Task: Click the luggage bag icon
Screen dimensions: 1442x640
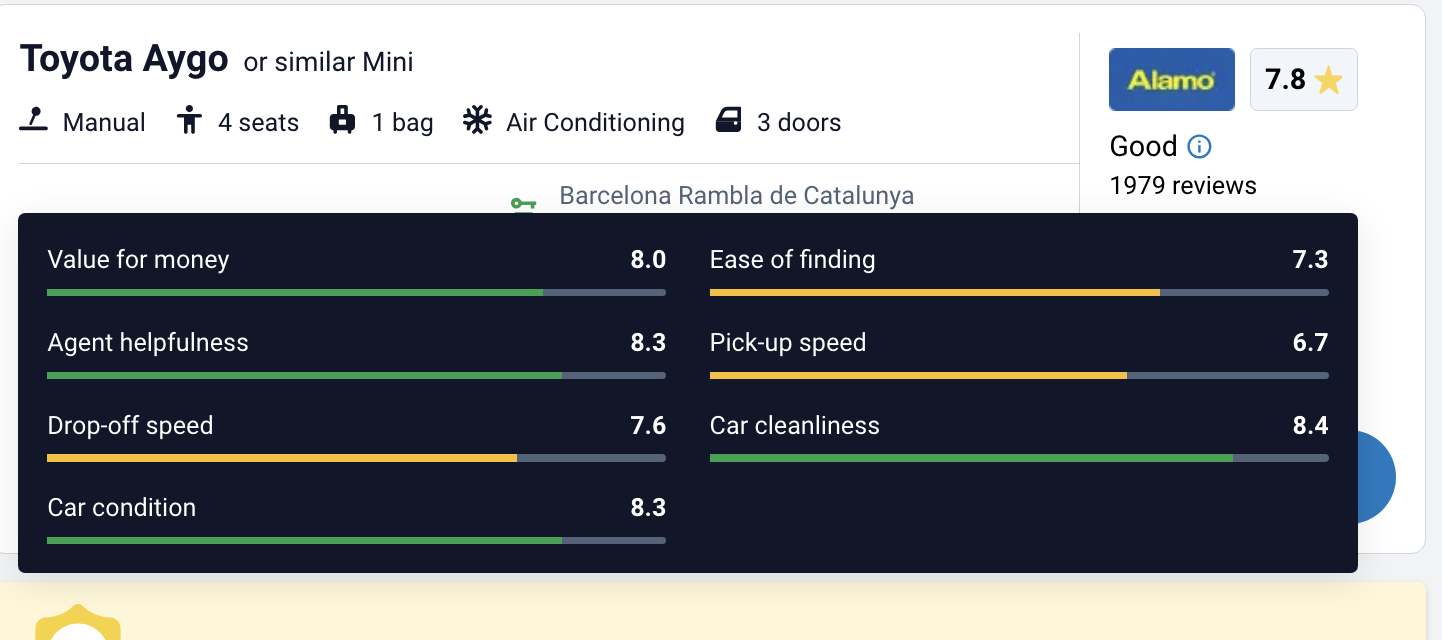Action: click(343, 122)
